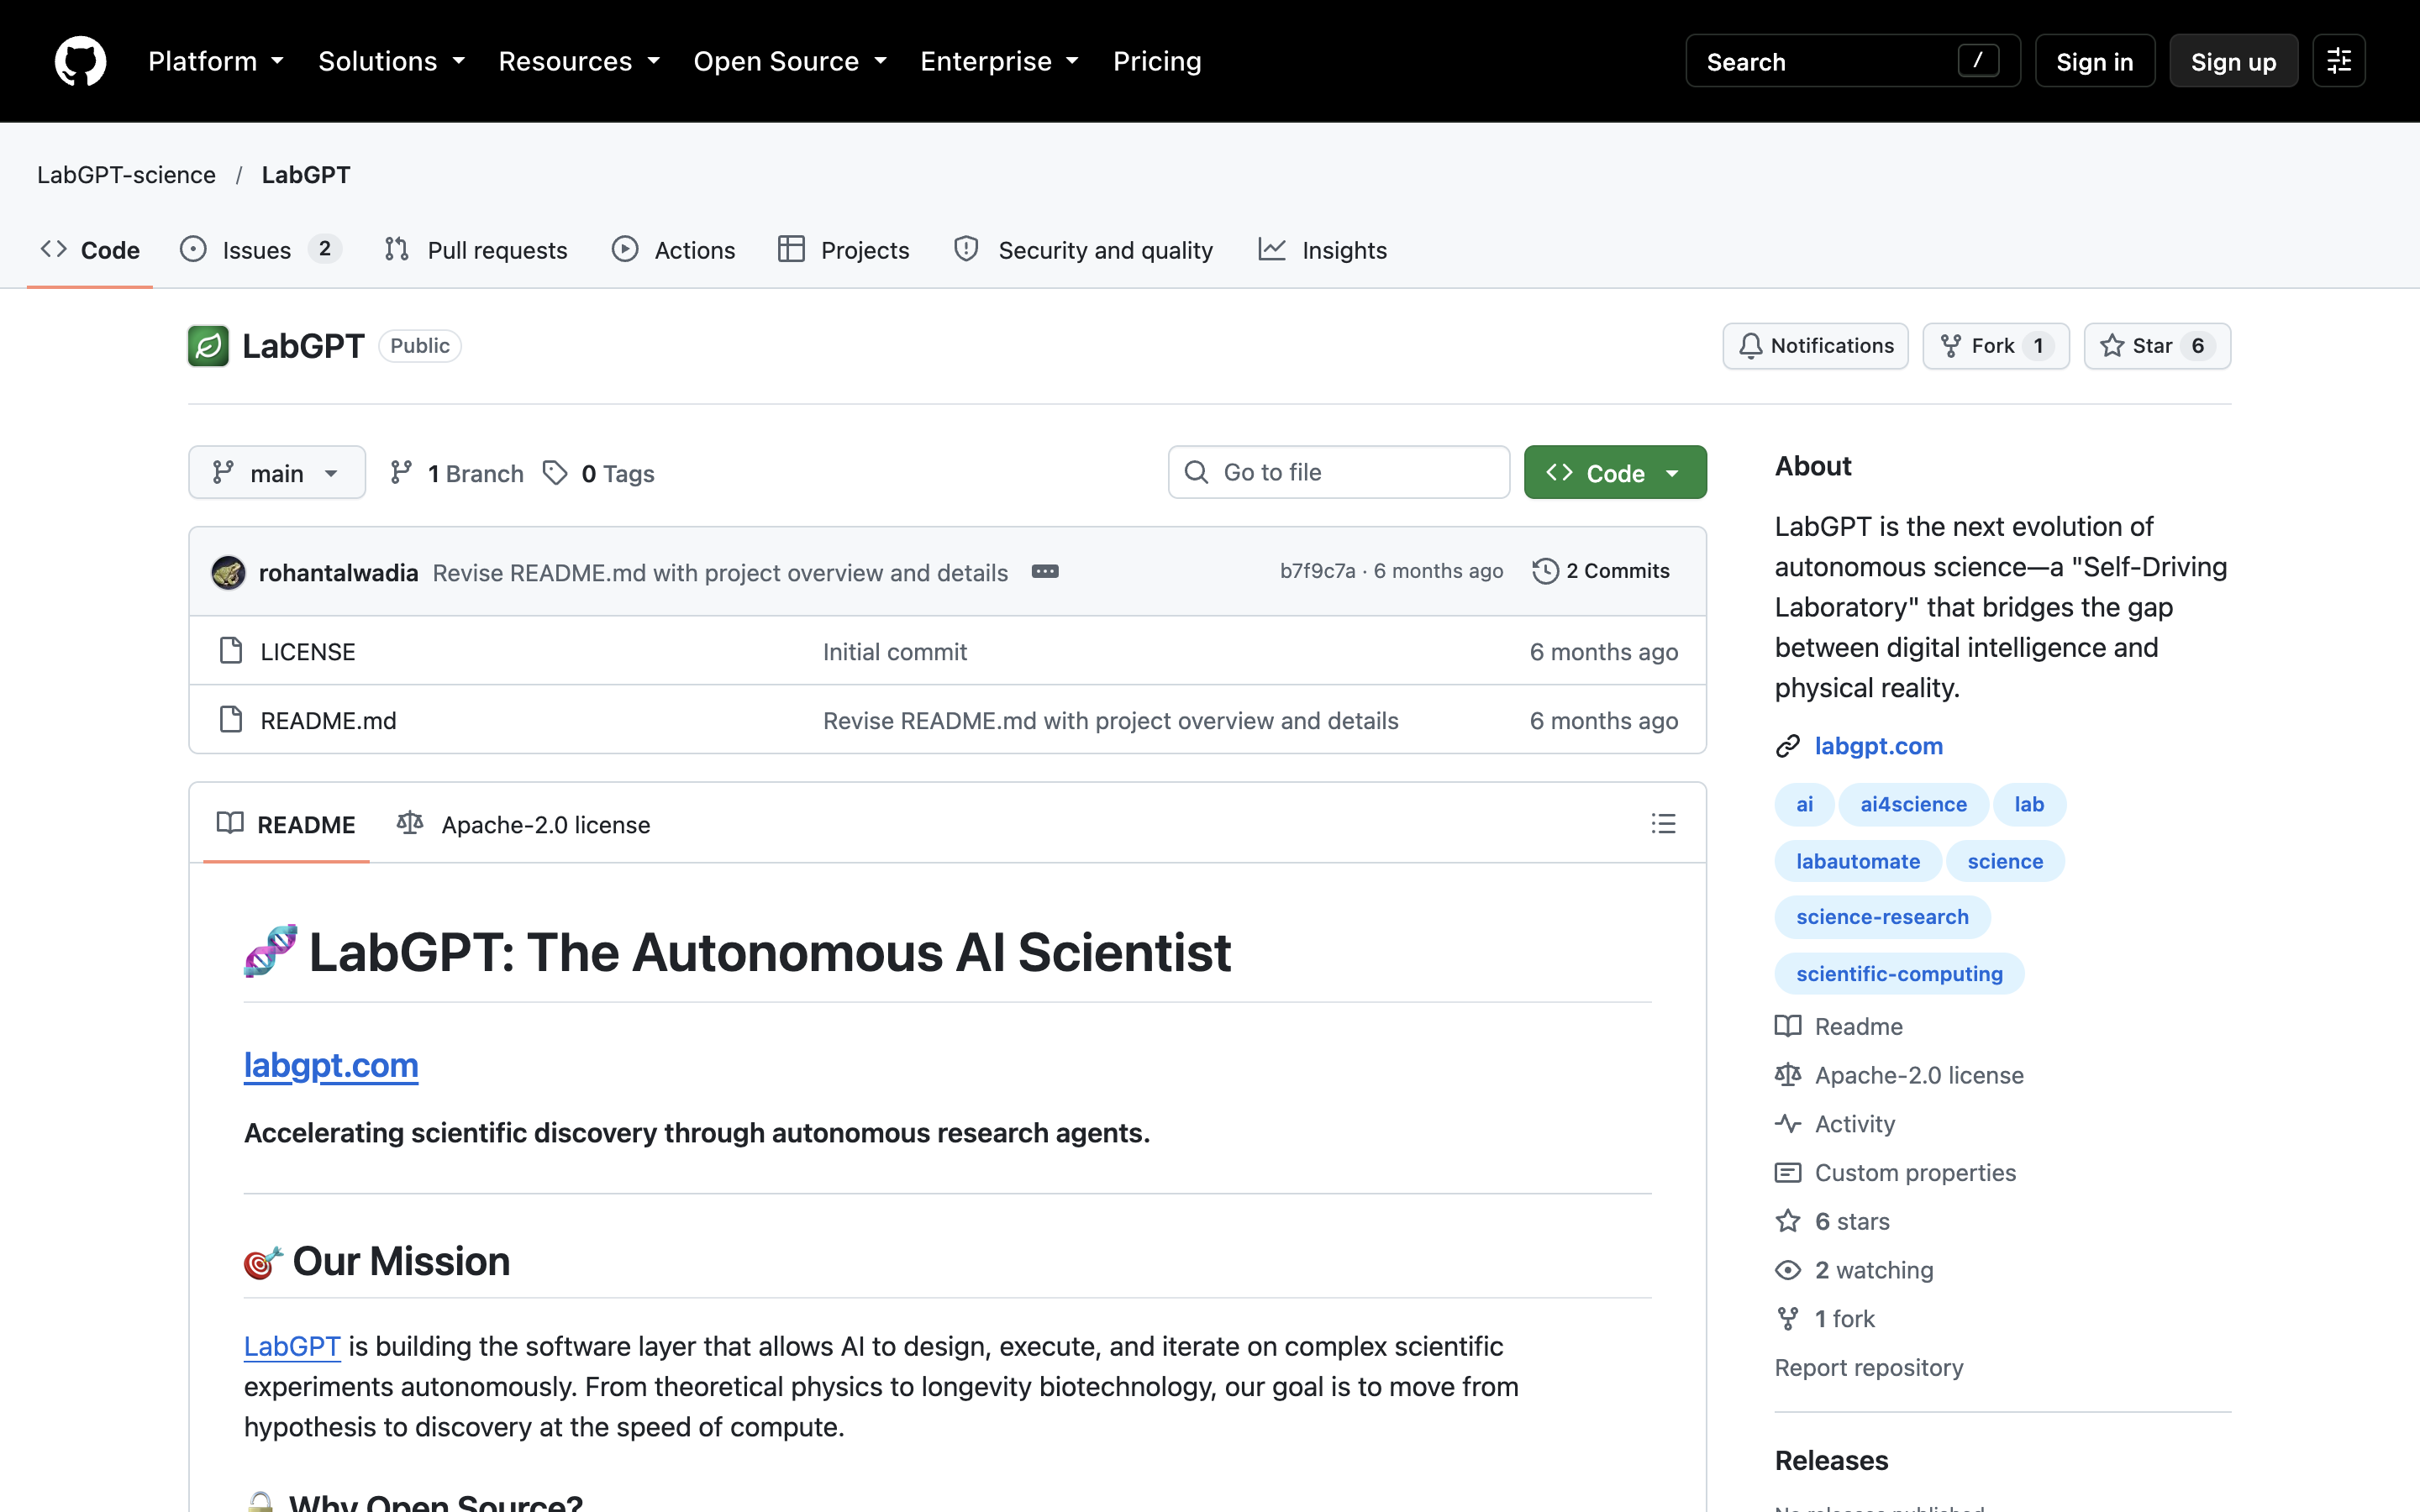Star the LabGPT repository

pos(2157,346)
